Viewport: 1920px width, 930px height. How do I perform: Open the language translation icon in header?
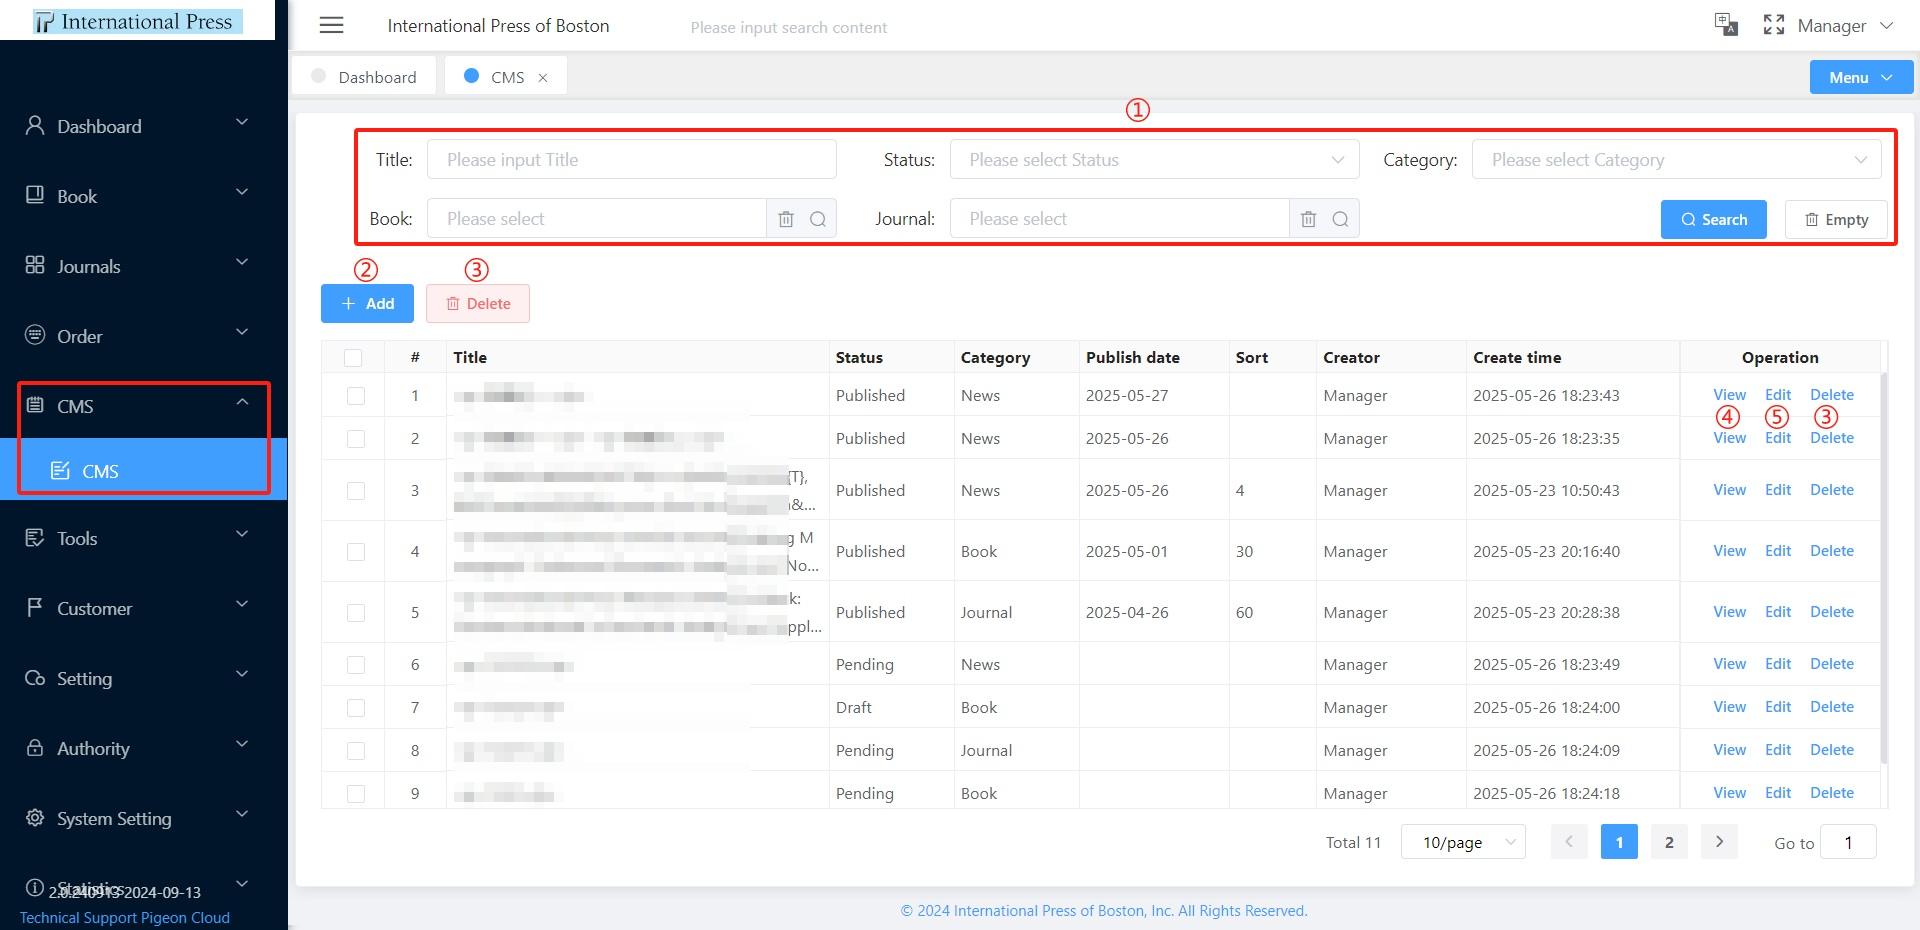(1725, 25)
